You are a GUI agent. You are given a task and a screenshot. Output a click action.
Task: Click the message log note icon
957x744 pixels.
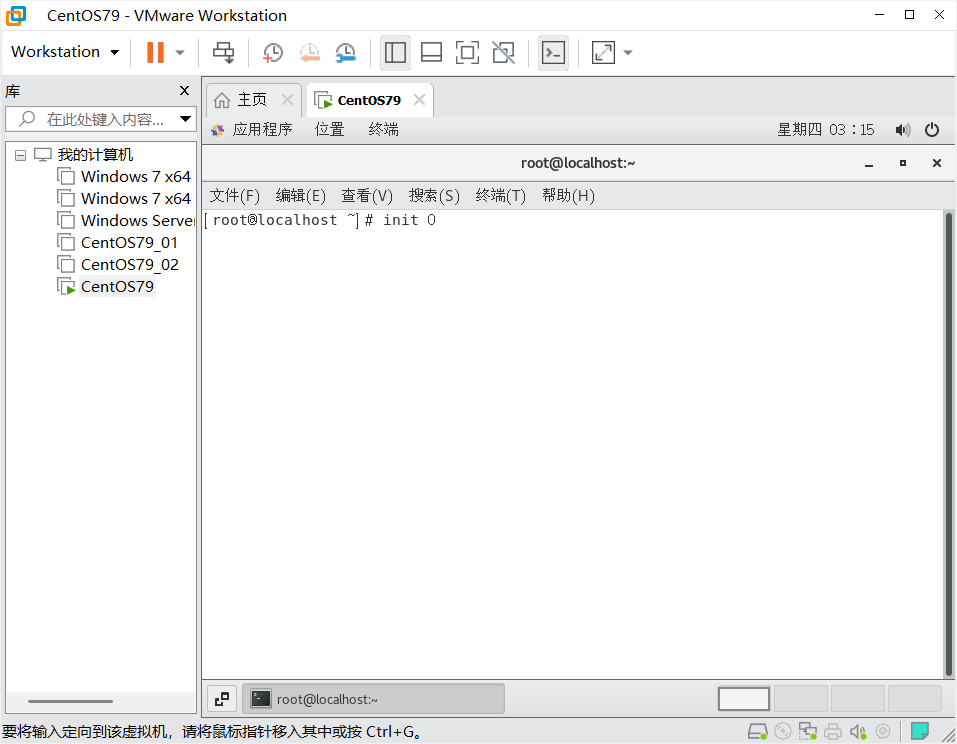(920, 731)
